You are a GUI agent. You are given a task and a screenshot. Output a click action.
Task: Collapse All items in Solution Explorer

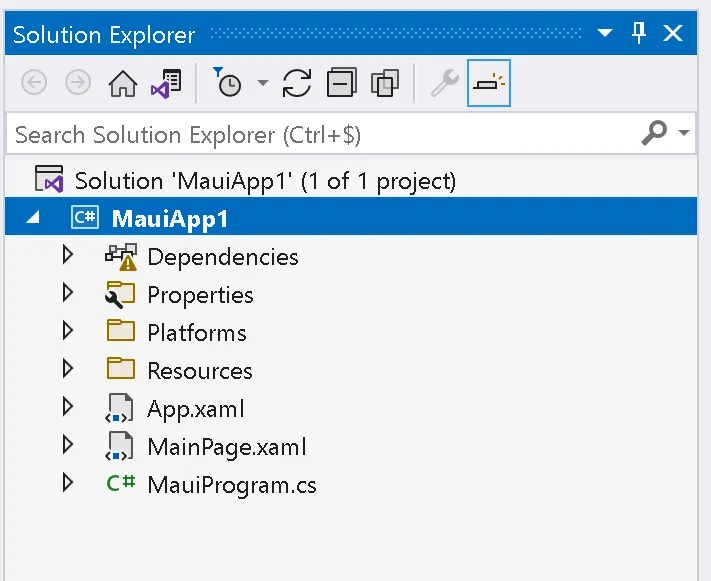click(x=341, y=83)
